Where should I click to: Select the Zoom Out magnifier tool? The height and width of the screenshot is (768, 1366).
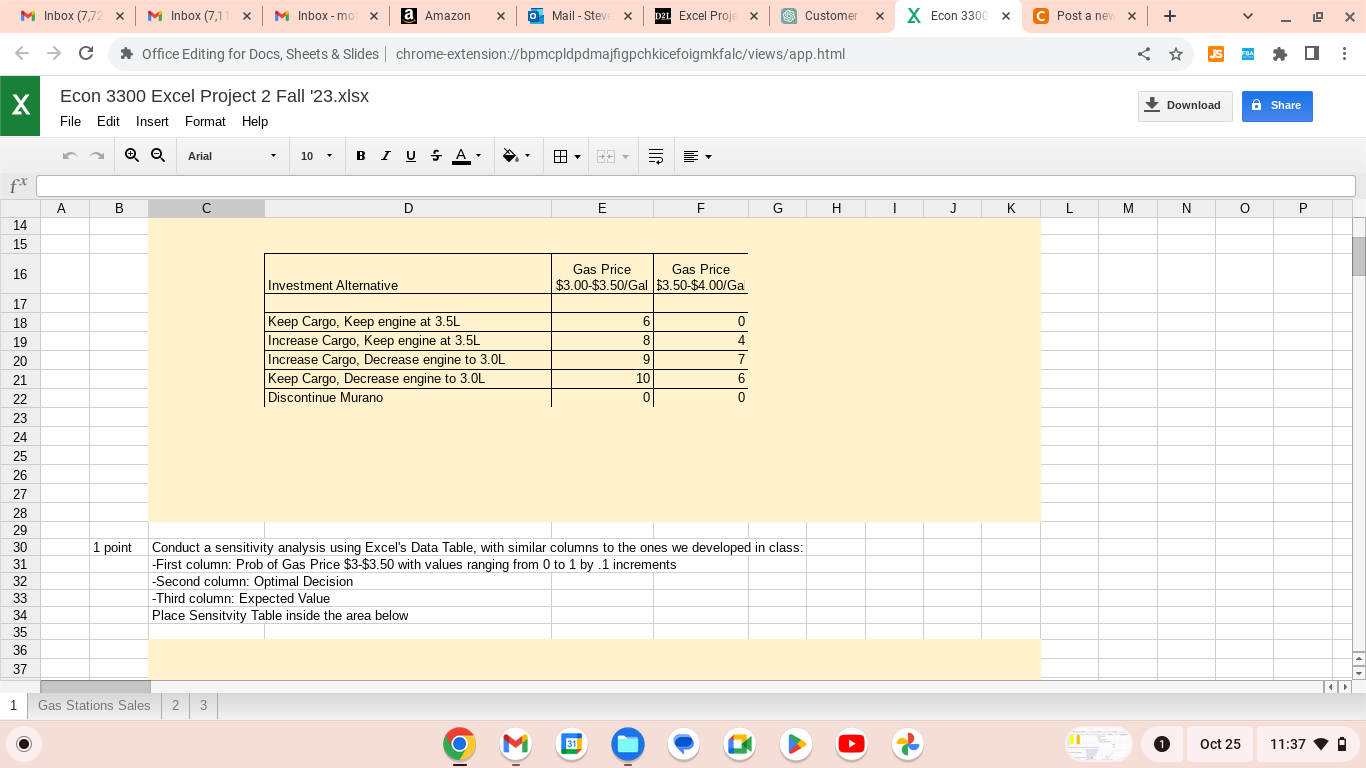(158, 155)
